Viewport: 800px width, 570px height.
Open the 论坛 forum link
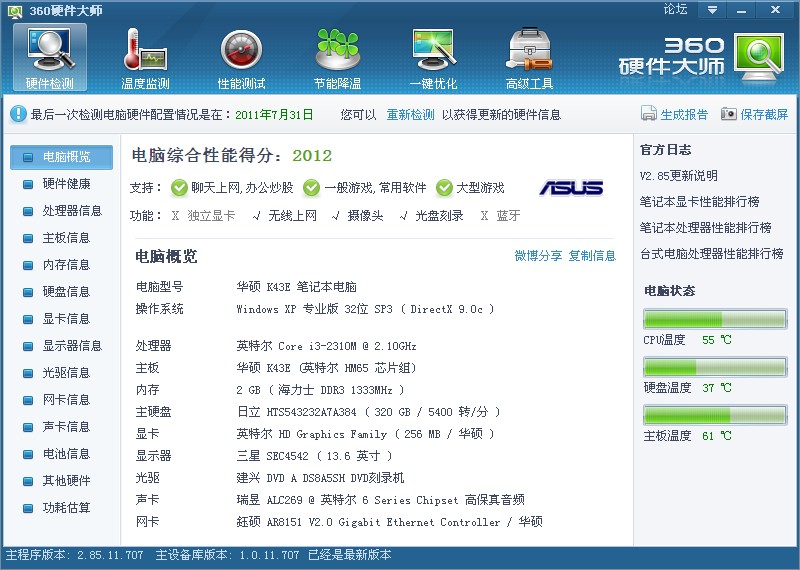pyautogui.click(x=675, y=9)
